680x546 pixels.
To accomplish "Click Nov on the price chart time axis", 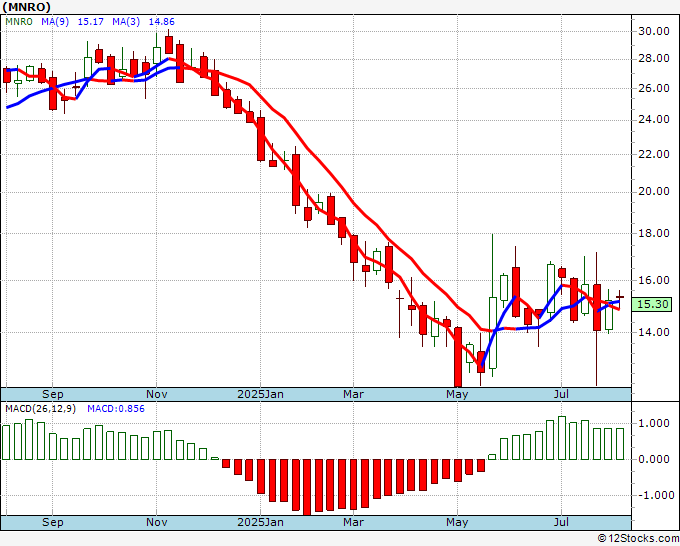I will [157, 394].
